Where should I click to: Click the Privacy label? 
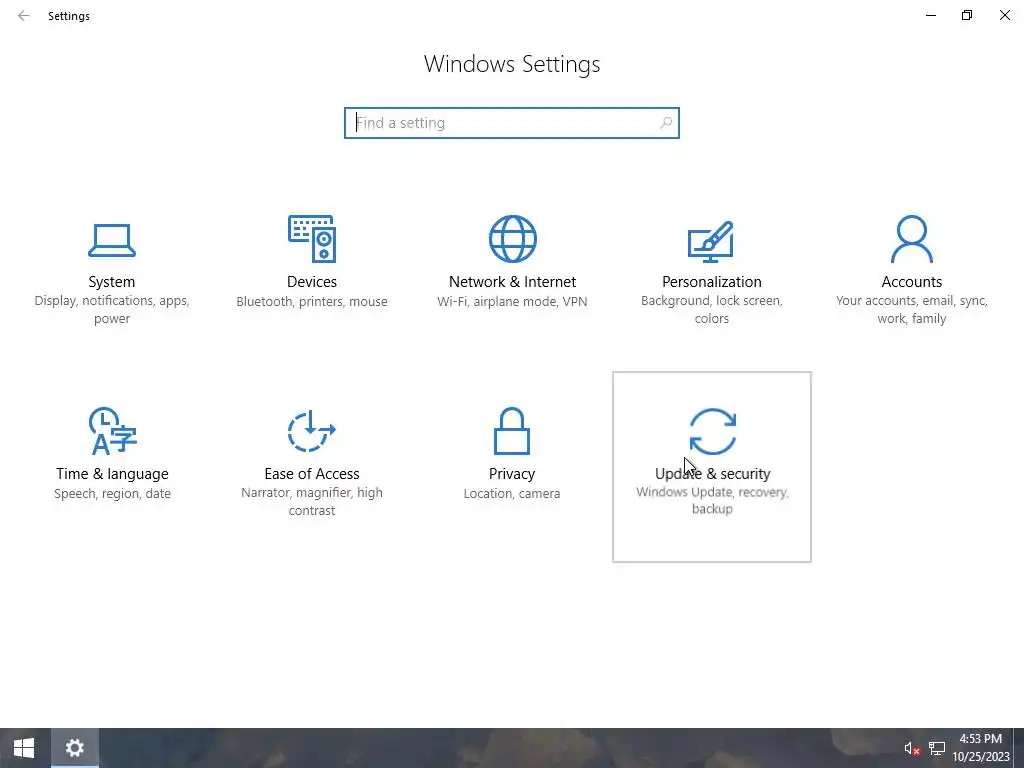click(x=512, y=473)
